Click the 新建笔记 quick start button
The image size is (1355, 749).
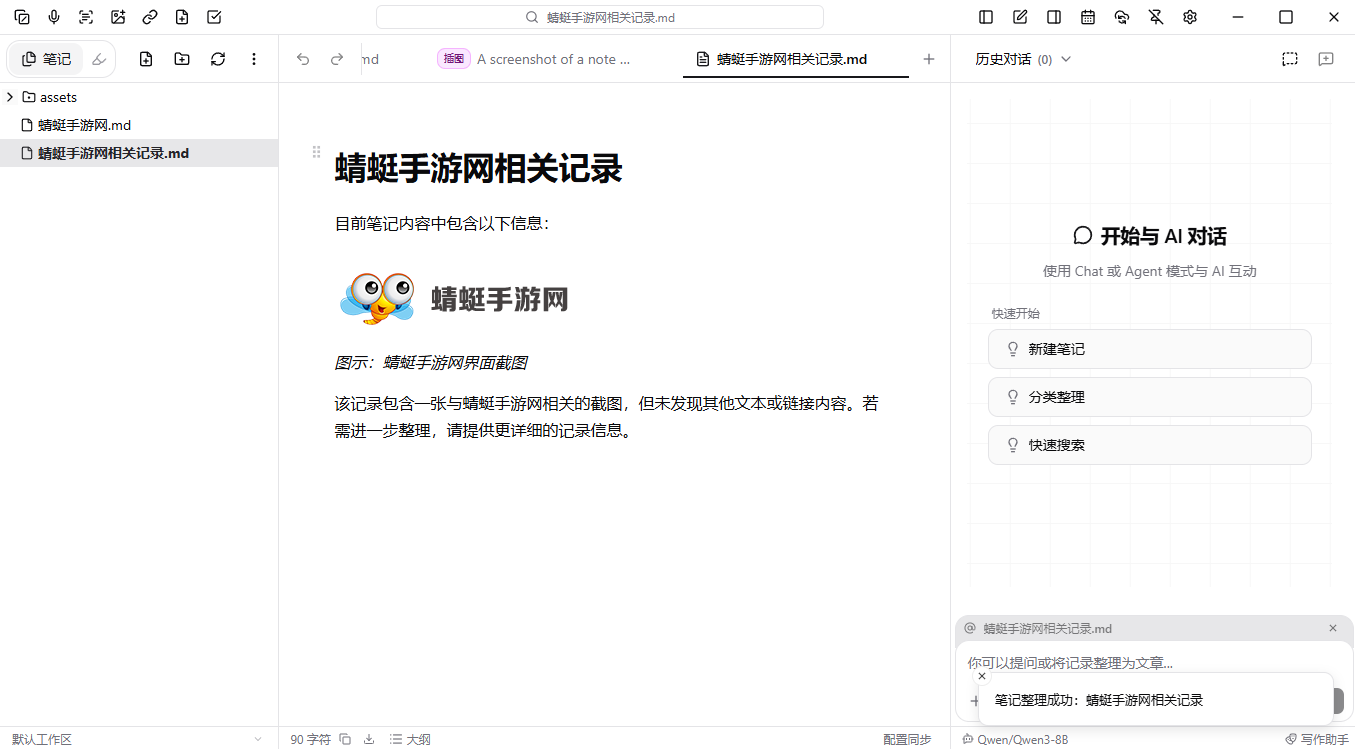tap(1150, 349)
